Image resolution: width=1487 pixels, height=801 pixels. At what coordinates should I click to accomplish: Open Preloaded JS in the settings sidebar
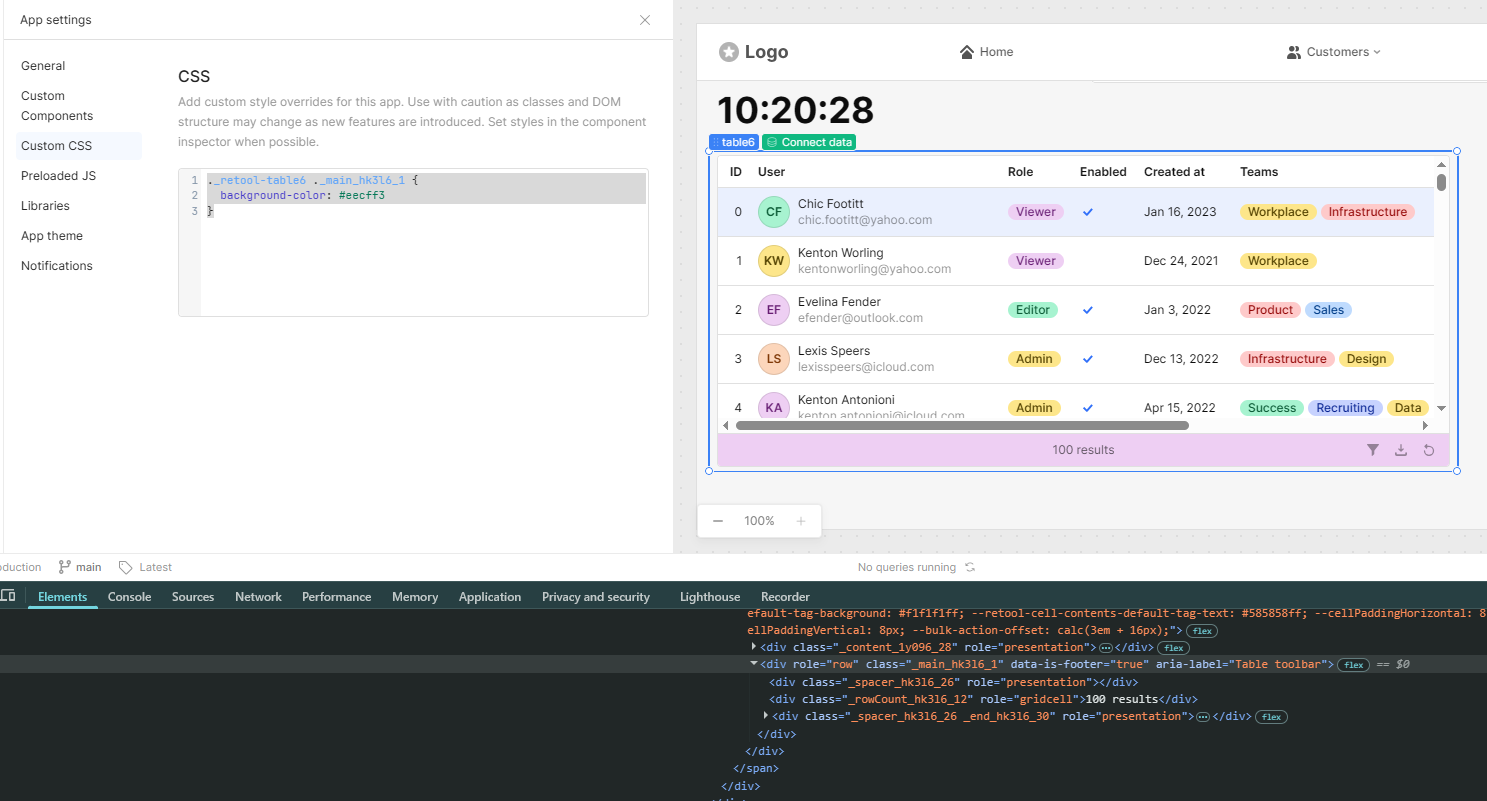pos(58,176)
